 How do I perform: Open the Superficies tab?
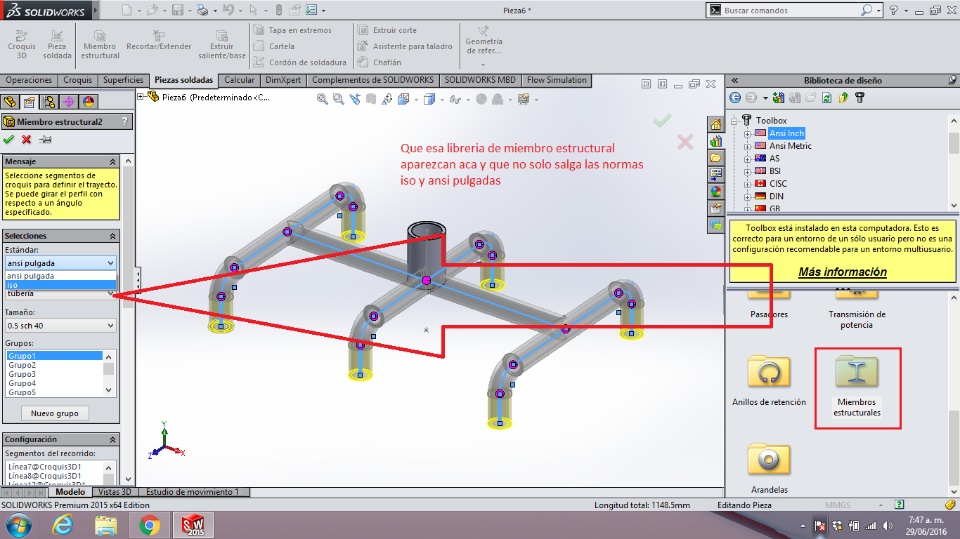click(x=123, y=80)
